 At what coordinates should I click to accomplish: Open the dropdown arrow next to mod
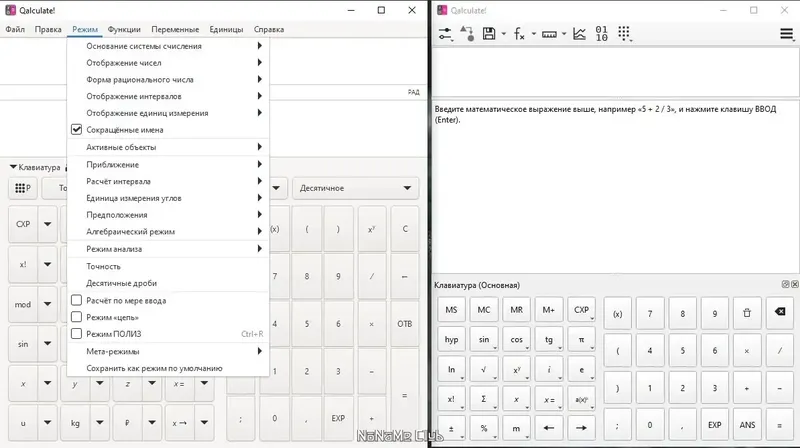[x=47, y=304]
